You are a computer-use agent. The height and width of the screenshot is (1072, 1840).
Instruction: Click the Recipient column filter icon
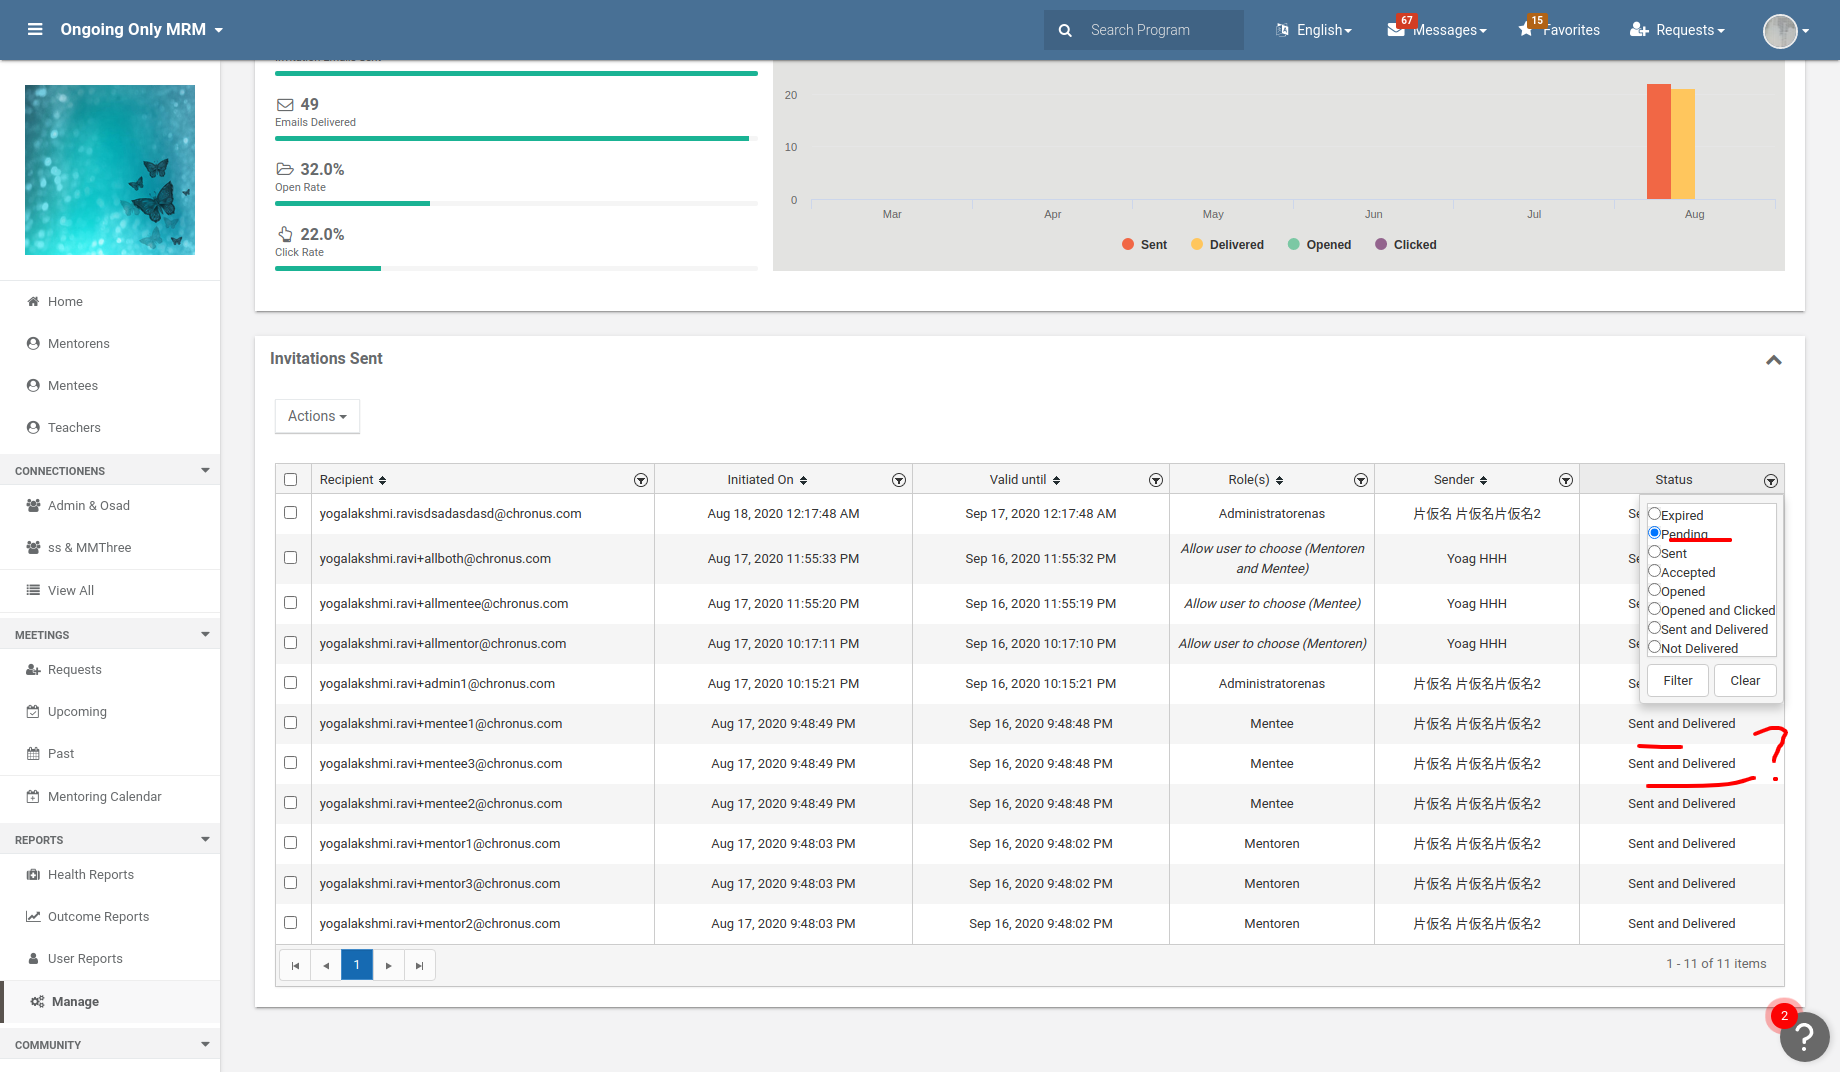640,481
